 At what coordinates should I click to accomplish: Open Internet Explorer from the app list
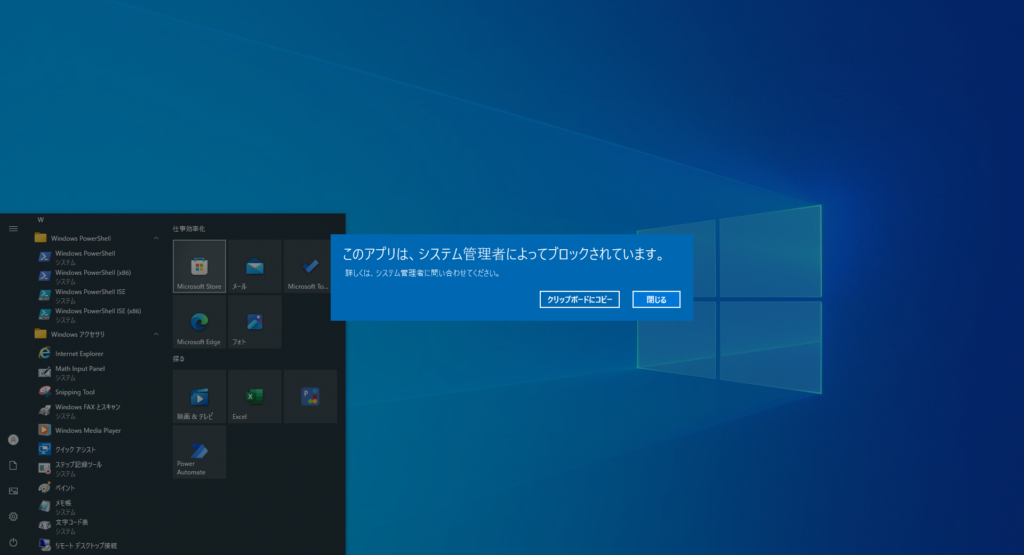click(x=97, y=353)
